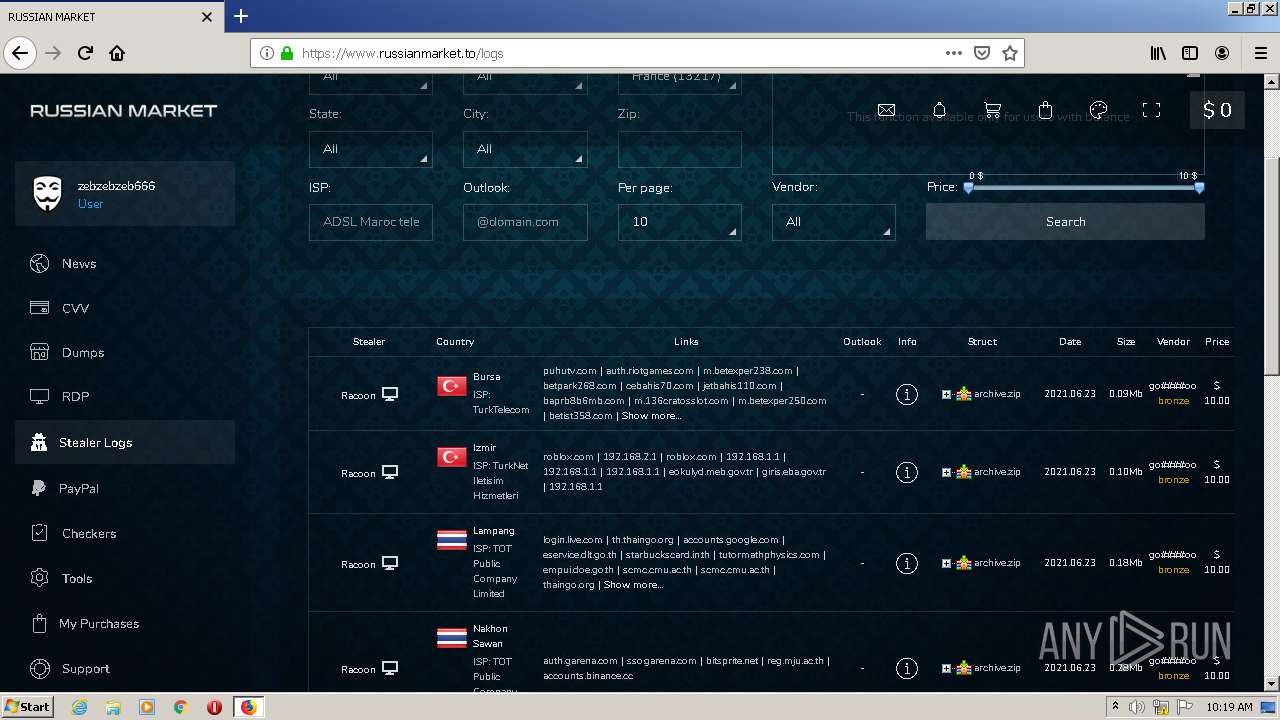Open info icon for Nakhon Sawan row
Viewport: 1280px width, 720px height.
pyautogui.click(x=907, y=668)
